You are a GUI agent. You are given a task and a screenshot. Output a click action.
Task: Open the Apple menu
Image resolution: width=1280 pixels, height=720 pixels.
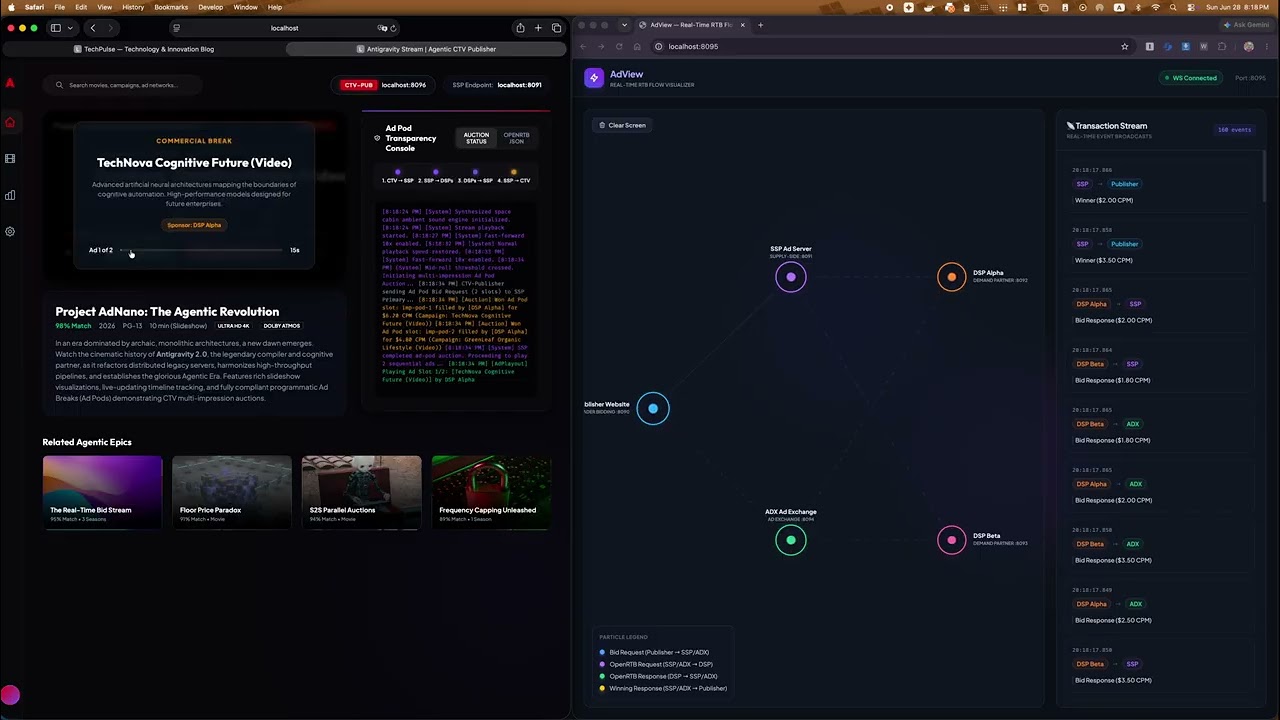(x=11, y=7)
